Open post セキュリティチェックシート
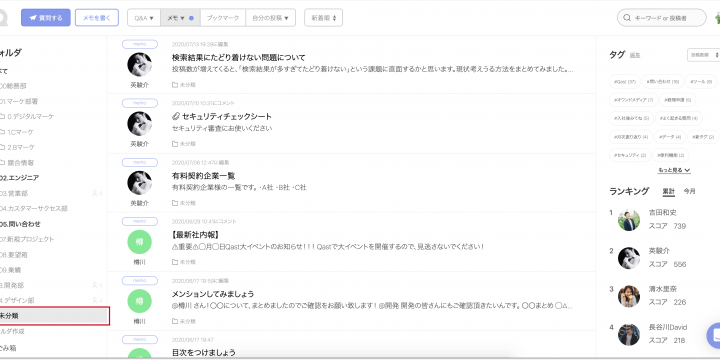 (227, 117)
